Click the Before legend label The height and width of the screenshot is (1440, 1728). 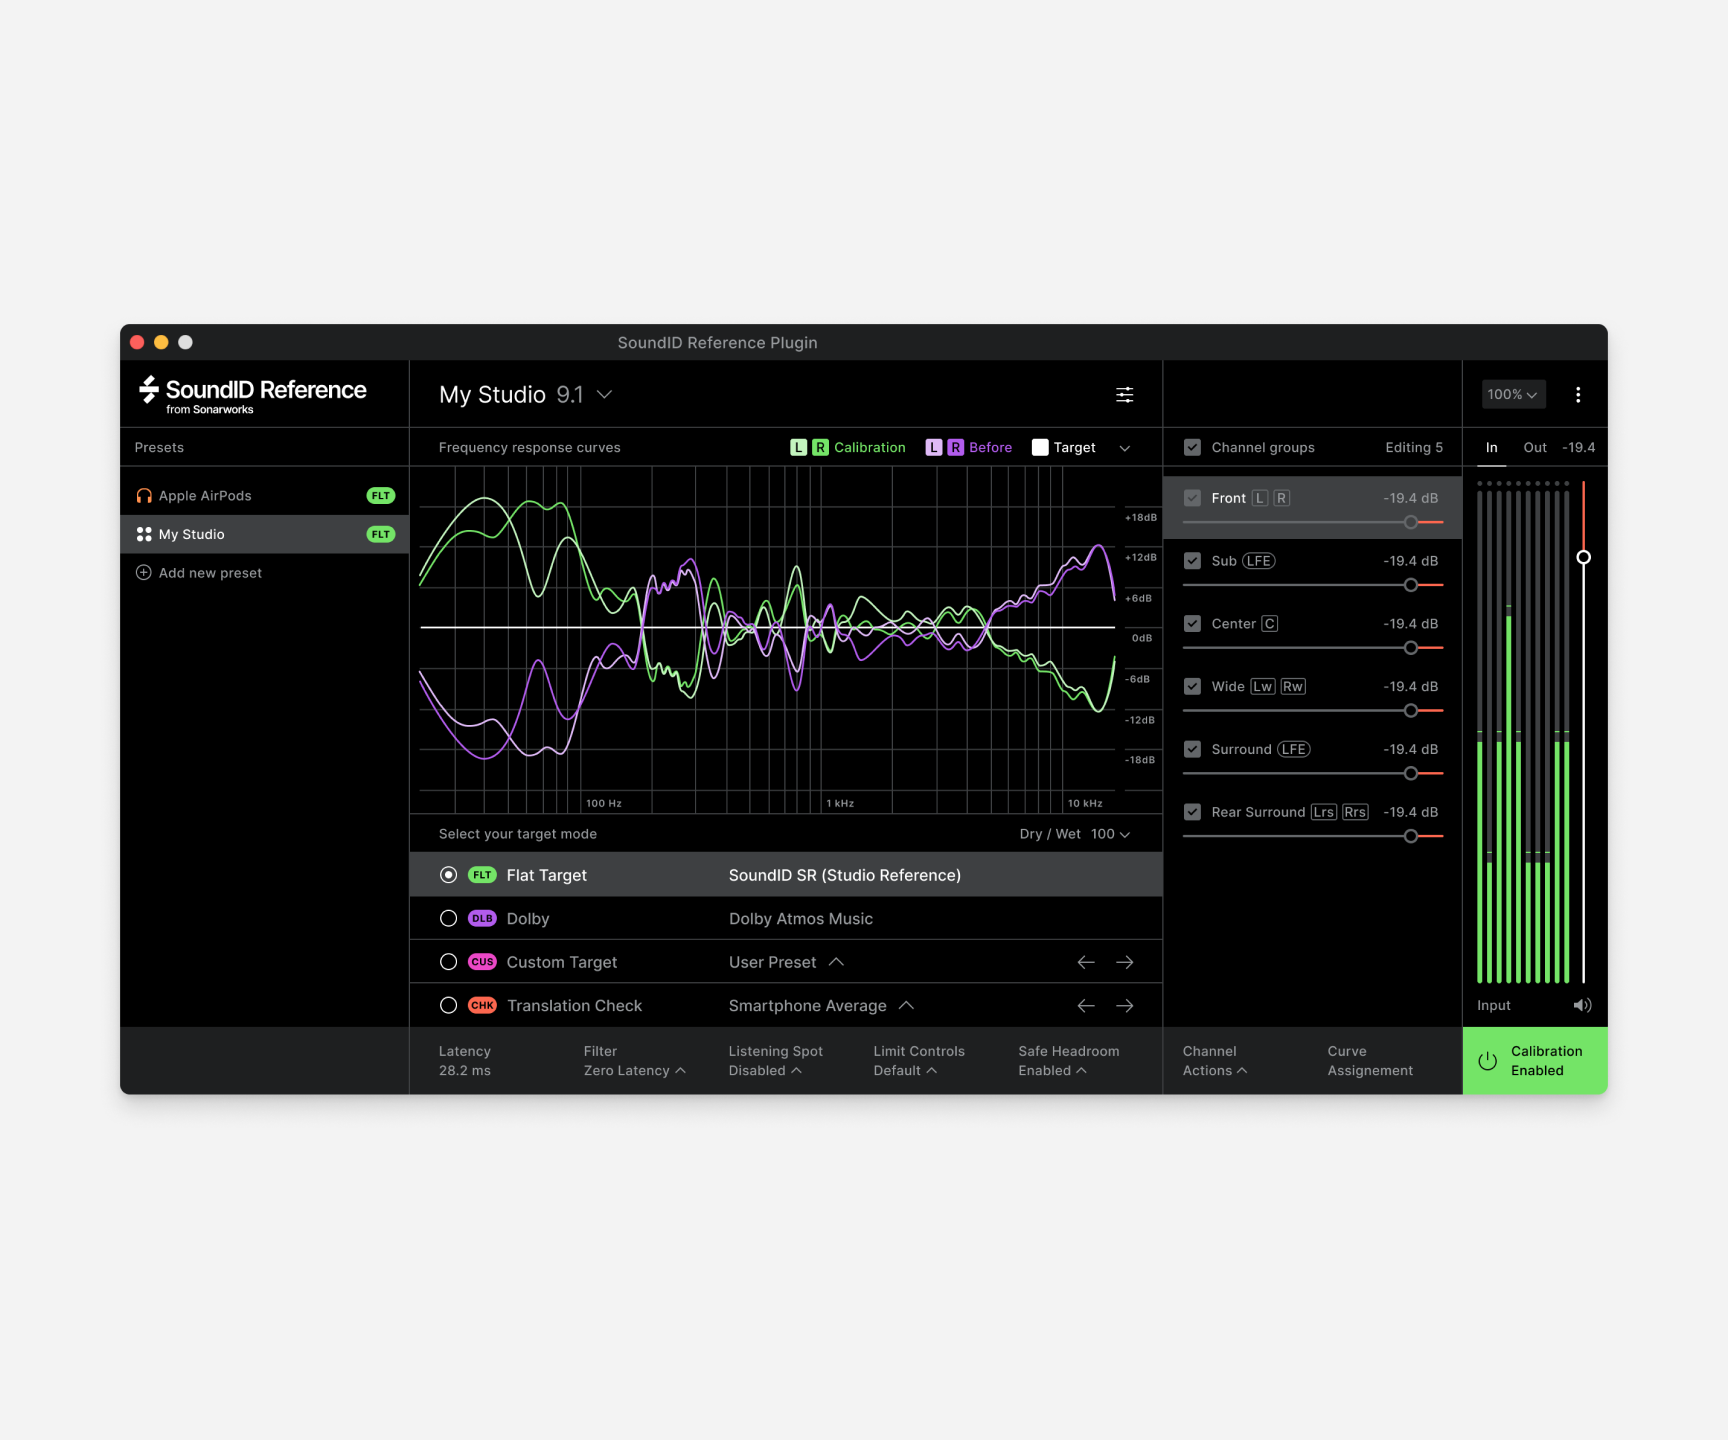click(x=990, y=447)
